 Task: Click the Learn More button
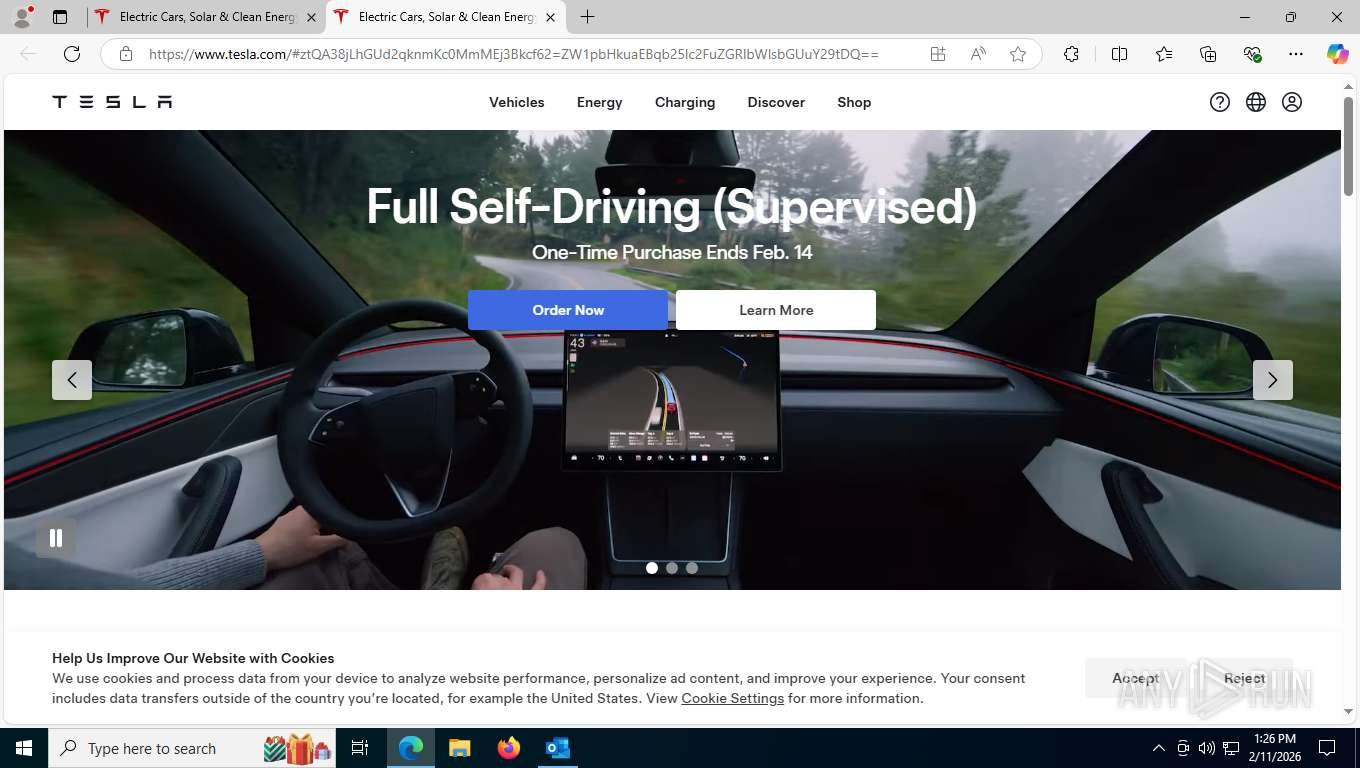[x=776, y=310]
